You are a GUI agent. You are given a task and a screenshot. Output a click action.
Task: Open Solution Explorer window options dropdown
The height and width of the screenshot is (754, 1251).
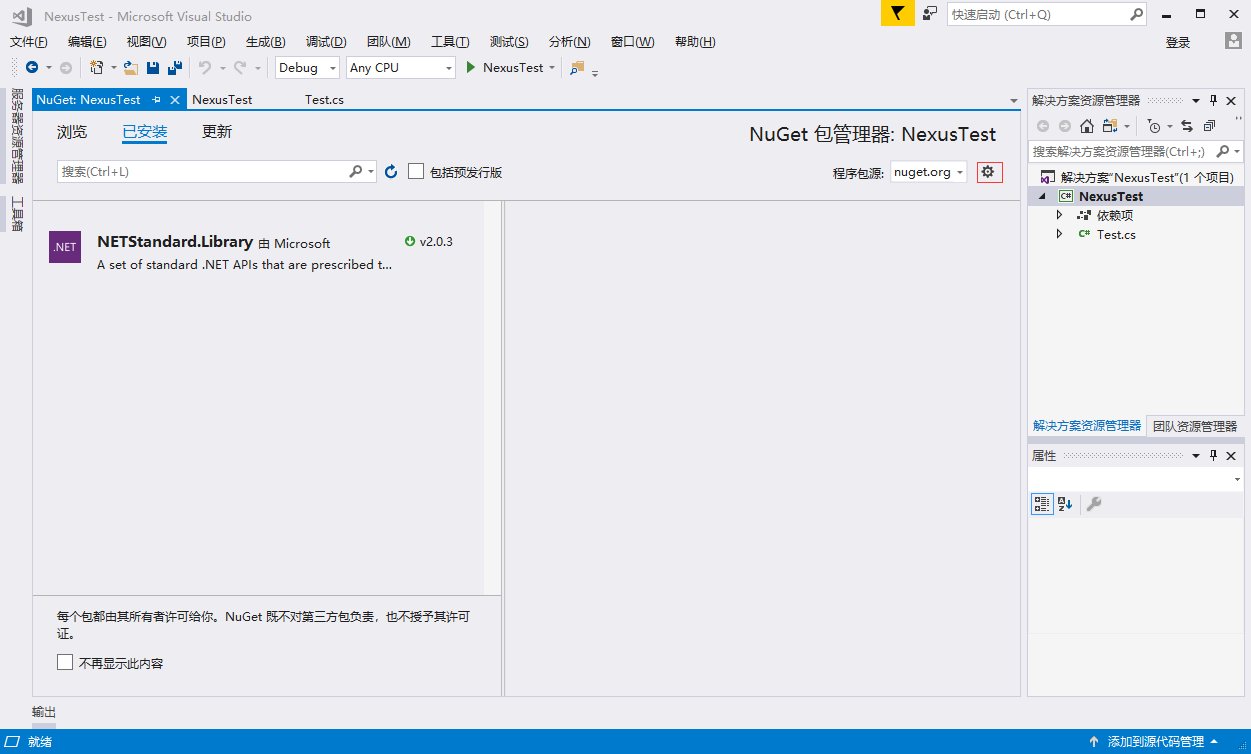[1195, 101]
